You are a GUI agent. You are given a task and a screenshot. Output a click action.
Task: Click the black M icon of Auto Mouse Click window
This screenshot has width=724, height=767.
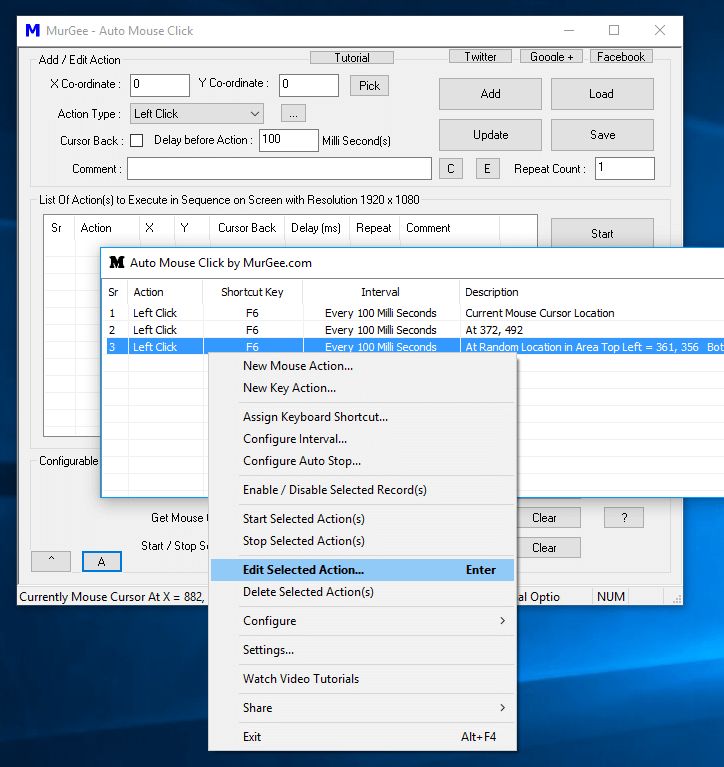[x=116, y=263]
